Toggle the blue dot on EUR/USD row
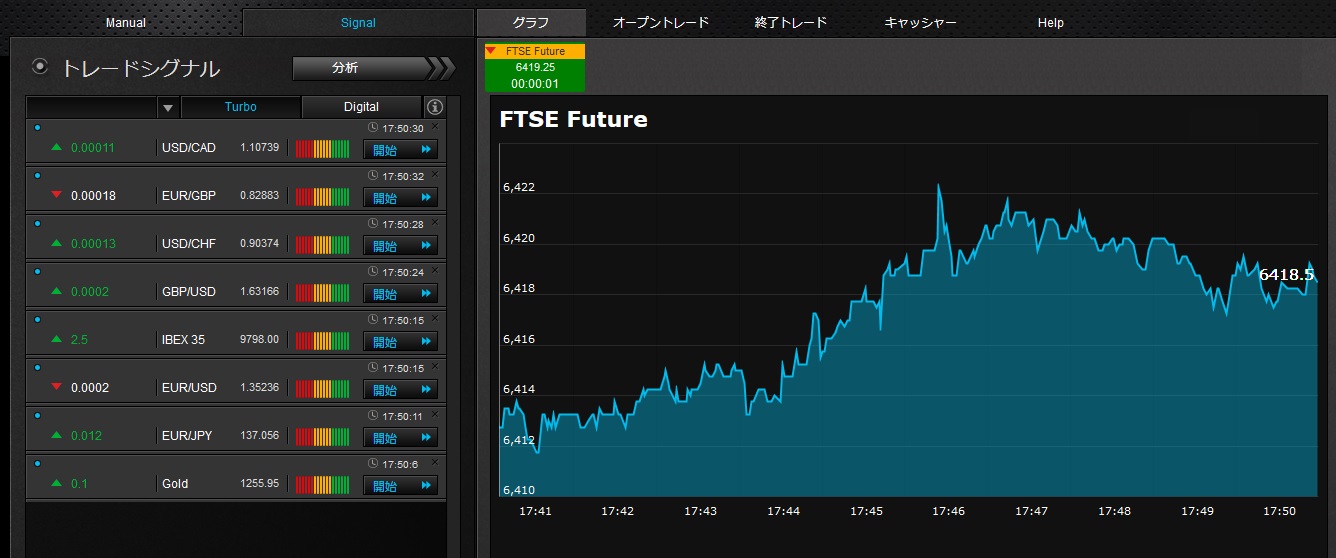Screen dimensions: 1336x558 coord(37,368)
